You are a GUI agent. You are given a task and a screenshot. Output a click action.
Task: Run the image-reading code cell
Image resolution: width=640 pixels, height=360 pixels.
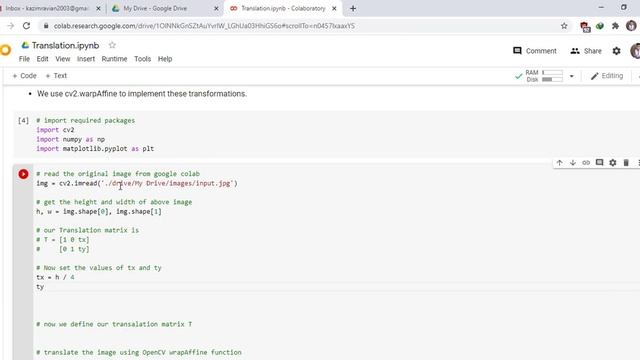coord(23,174)
